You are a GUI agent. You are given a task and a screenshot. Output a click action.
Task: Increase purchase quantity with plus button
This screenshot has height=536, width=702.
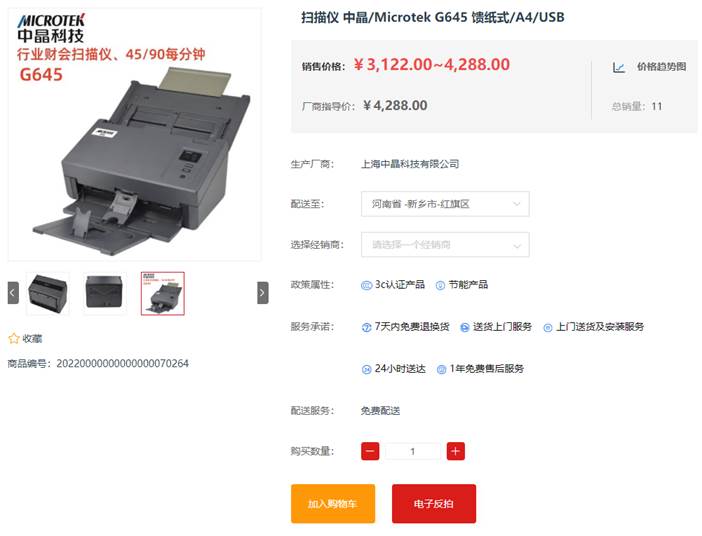tap(455, 451)
